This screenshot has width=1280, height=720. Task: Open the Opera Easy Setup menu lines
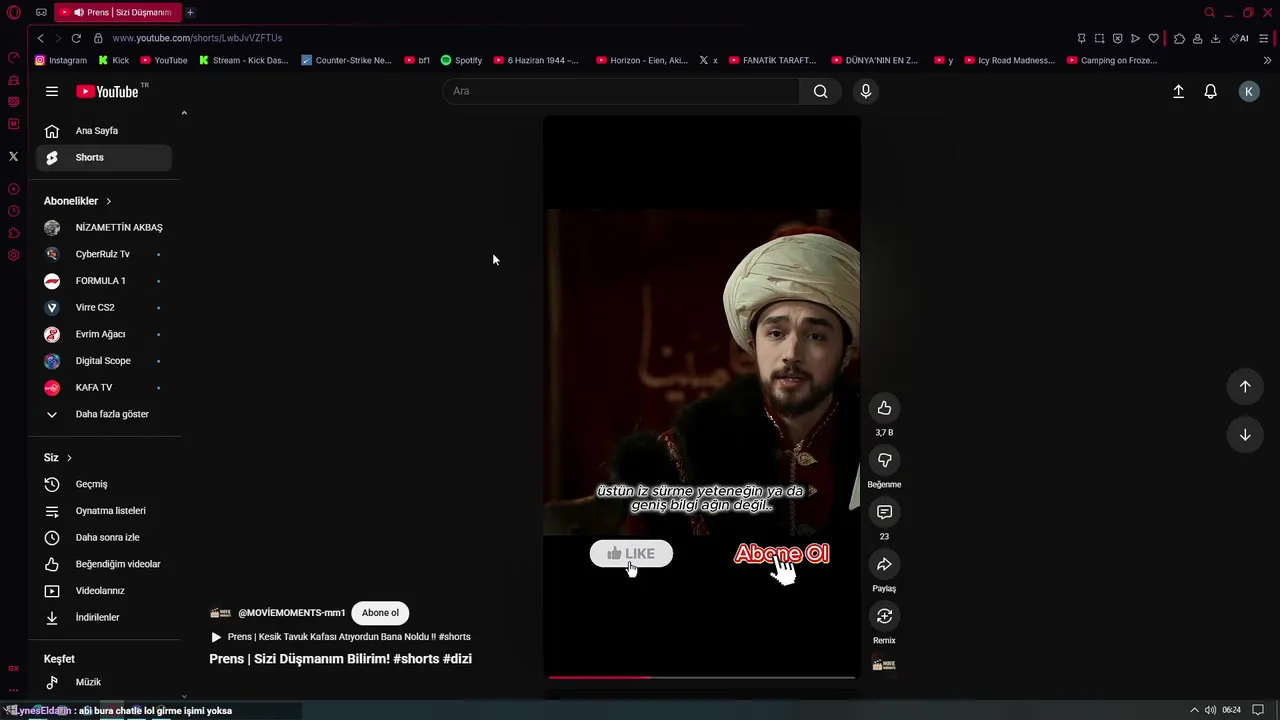pos(1264,38)
